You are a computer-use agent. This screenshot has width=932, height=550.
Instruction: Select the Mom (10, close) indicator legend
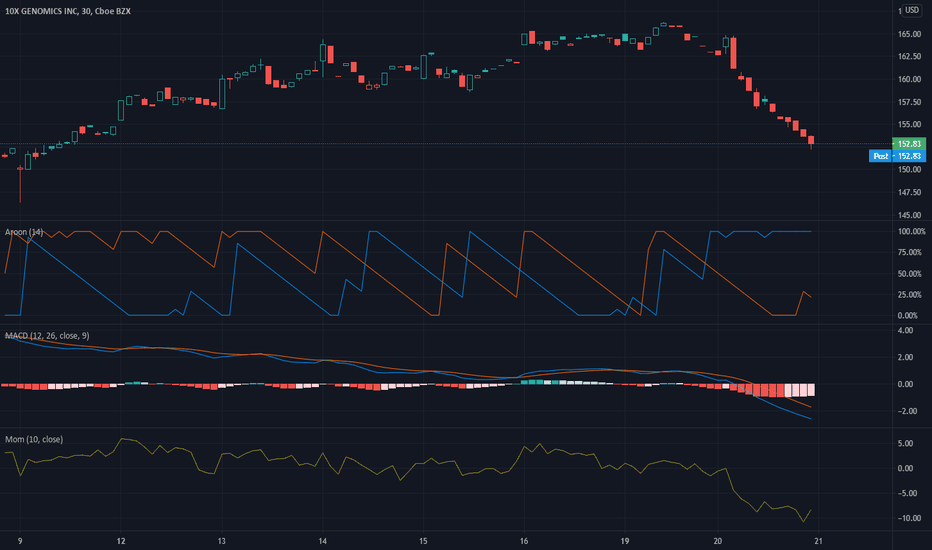(x=34, y=439)
